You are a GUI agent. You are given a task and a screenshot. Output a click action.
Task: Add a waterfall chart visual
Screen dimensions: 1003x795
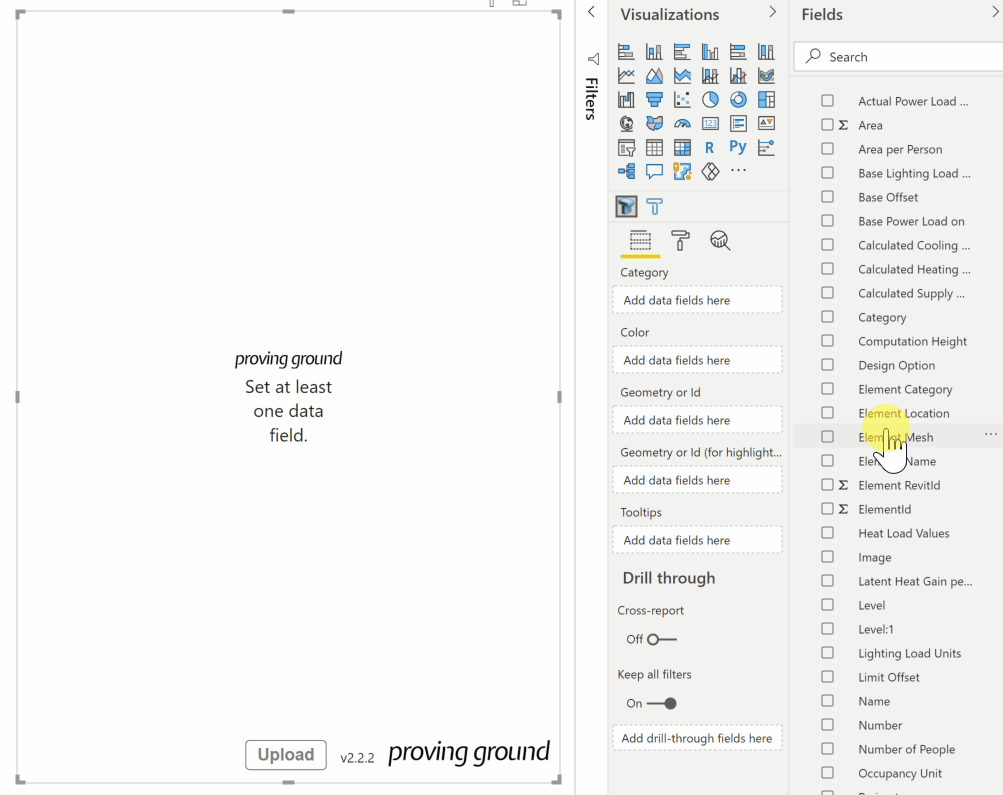(626, 100)
